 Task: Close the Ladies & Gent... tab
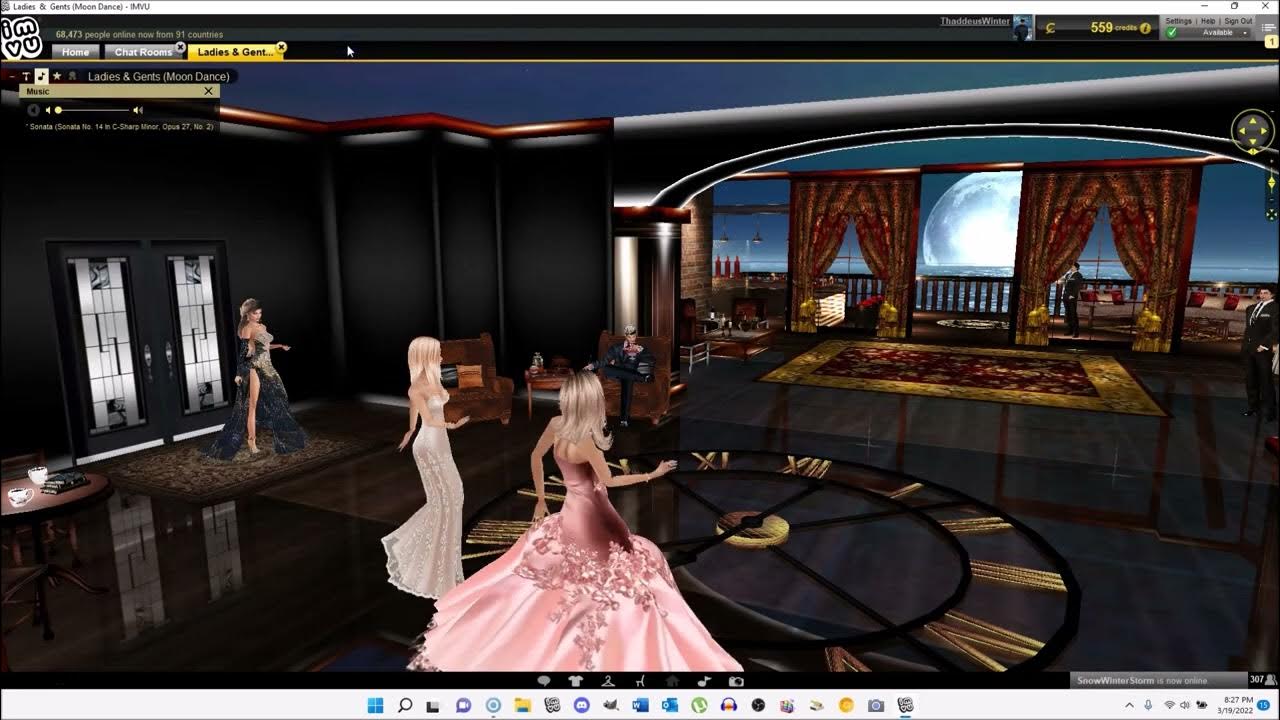[x=281, y=47]
